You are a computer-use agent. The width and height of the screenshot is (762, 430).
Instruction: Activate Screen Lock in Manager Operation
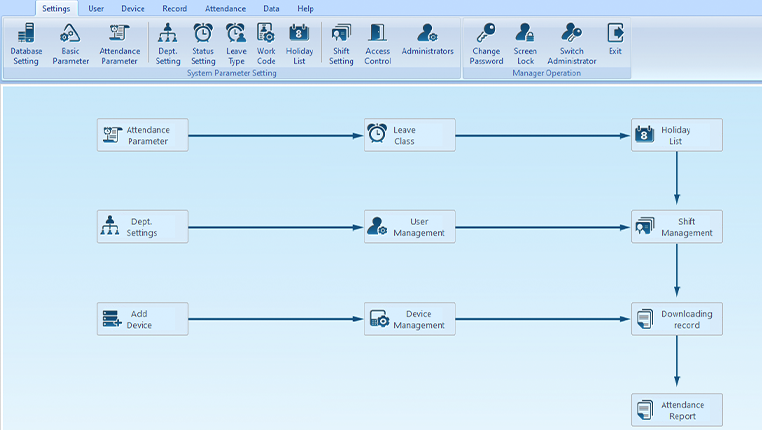click(x=525, y=43)
